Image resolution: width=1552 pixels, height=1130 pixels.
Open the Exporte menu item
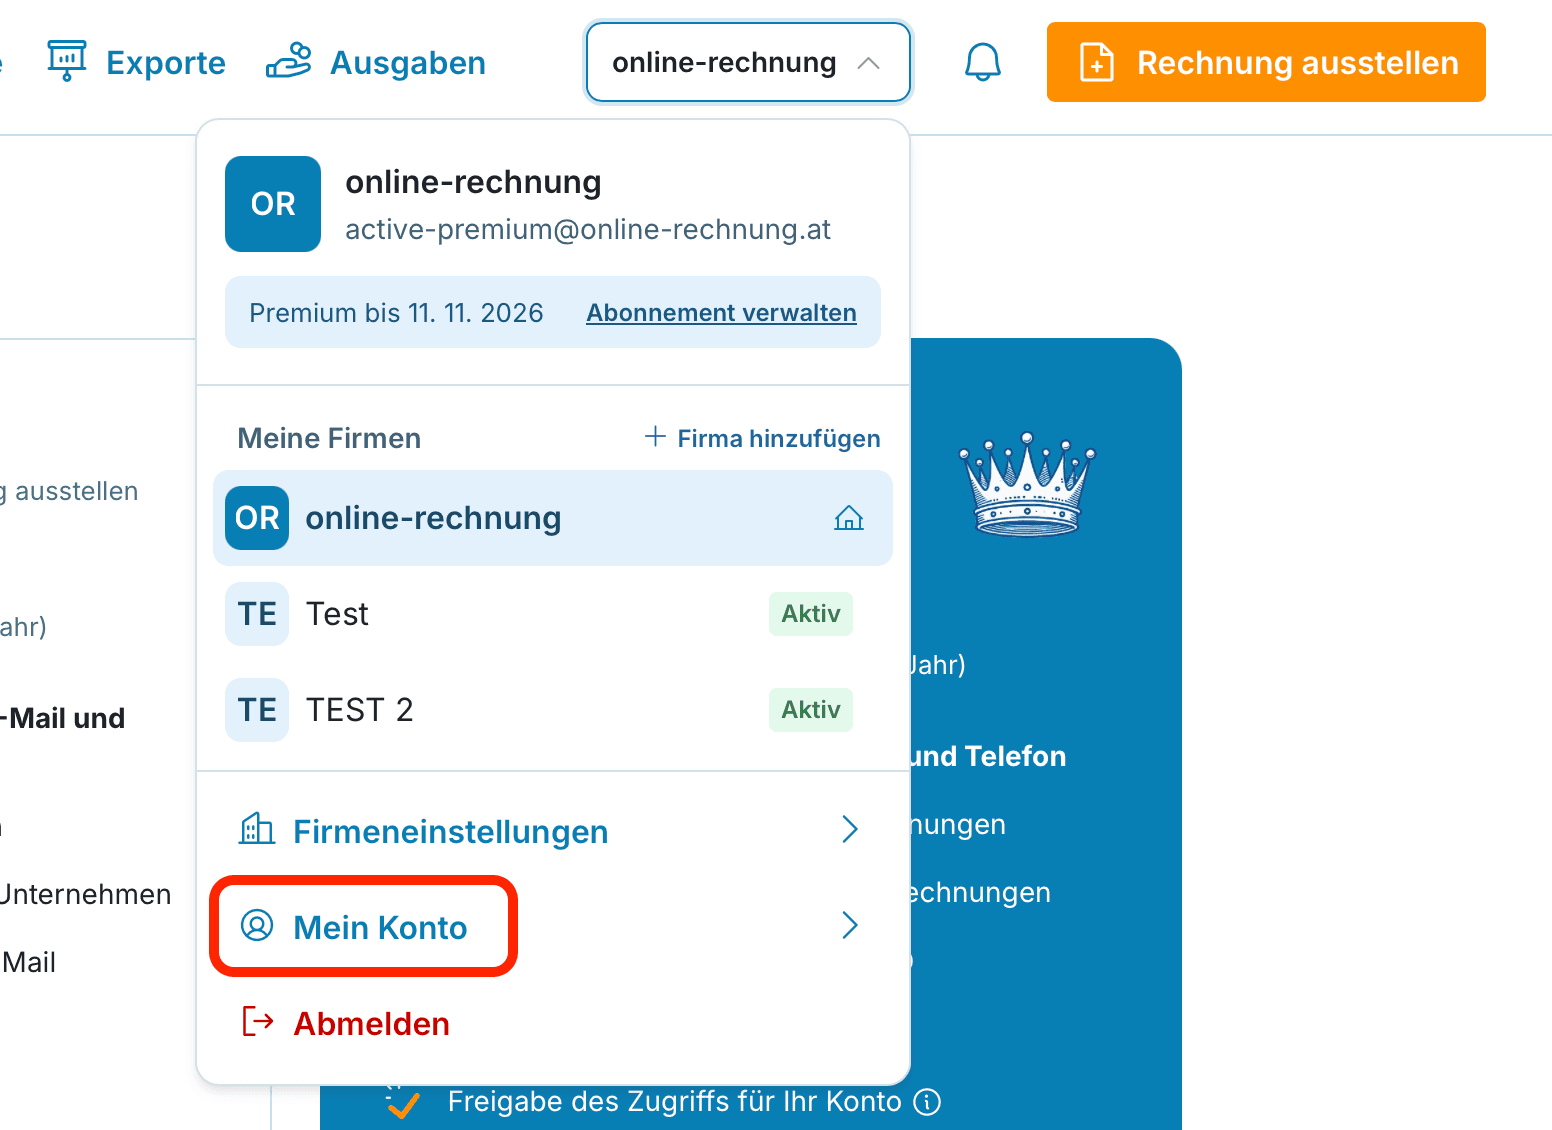click(137, 62)
